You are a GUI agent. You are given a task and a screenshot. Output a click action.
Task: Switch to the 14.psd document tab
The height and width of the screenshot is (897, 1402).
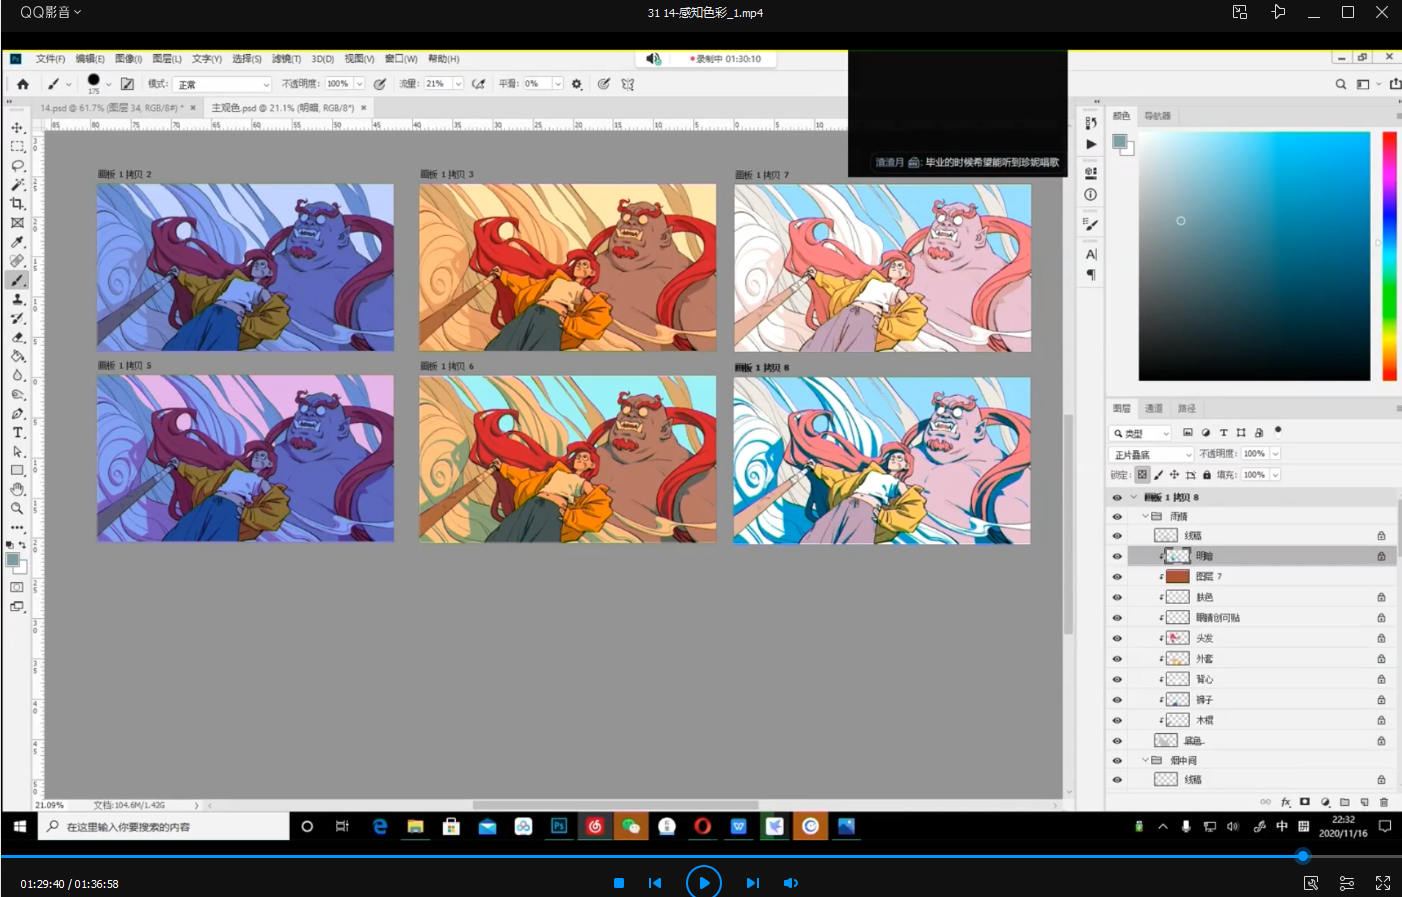(112, 108)
